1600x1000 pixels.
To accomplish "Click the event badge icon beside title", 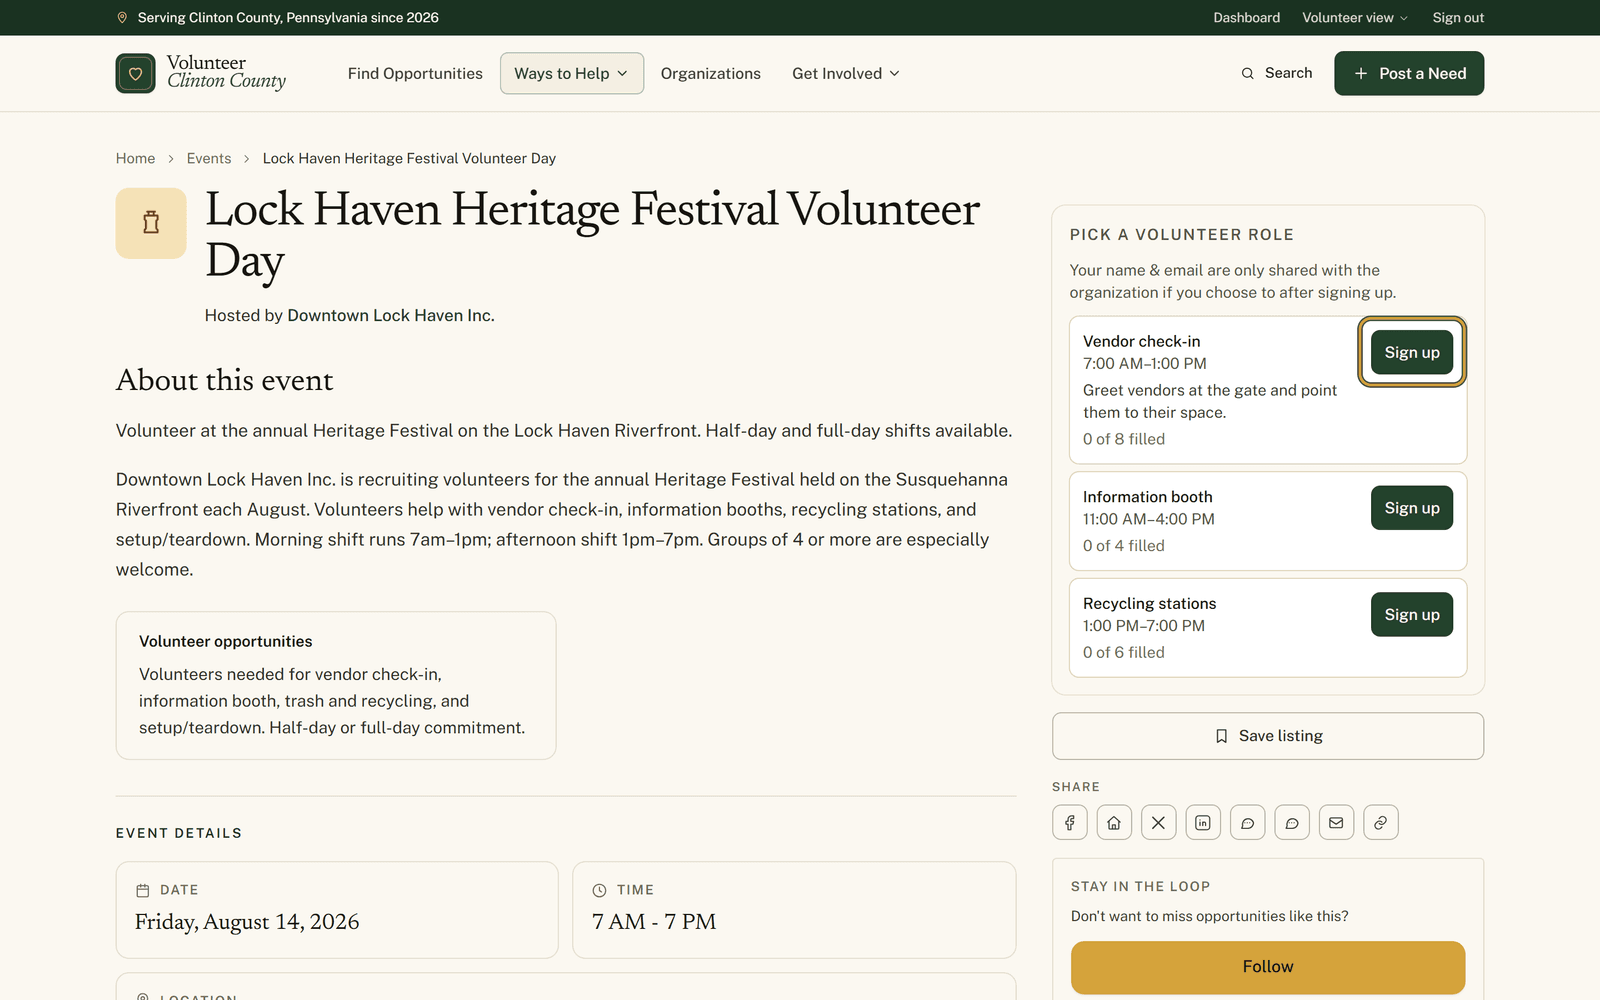I will coord(151,223).
